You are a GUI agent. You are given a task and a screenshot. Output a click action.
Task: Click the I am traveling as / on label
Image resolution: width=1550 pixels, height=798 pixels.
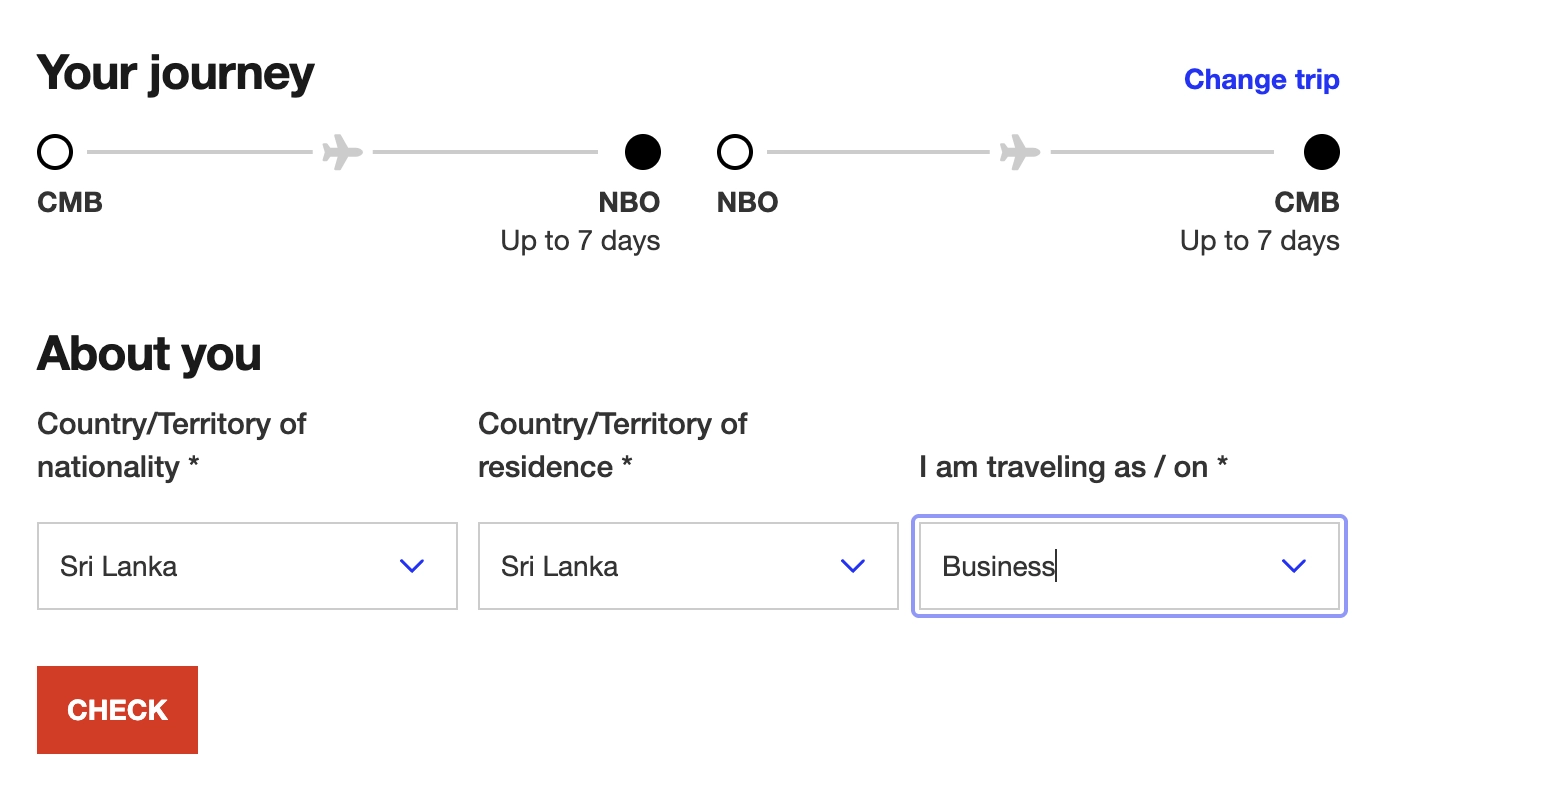[x=1073, y=467]
